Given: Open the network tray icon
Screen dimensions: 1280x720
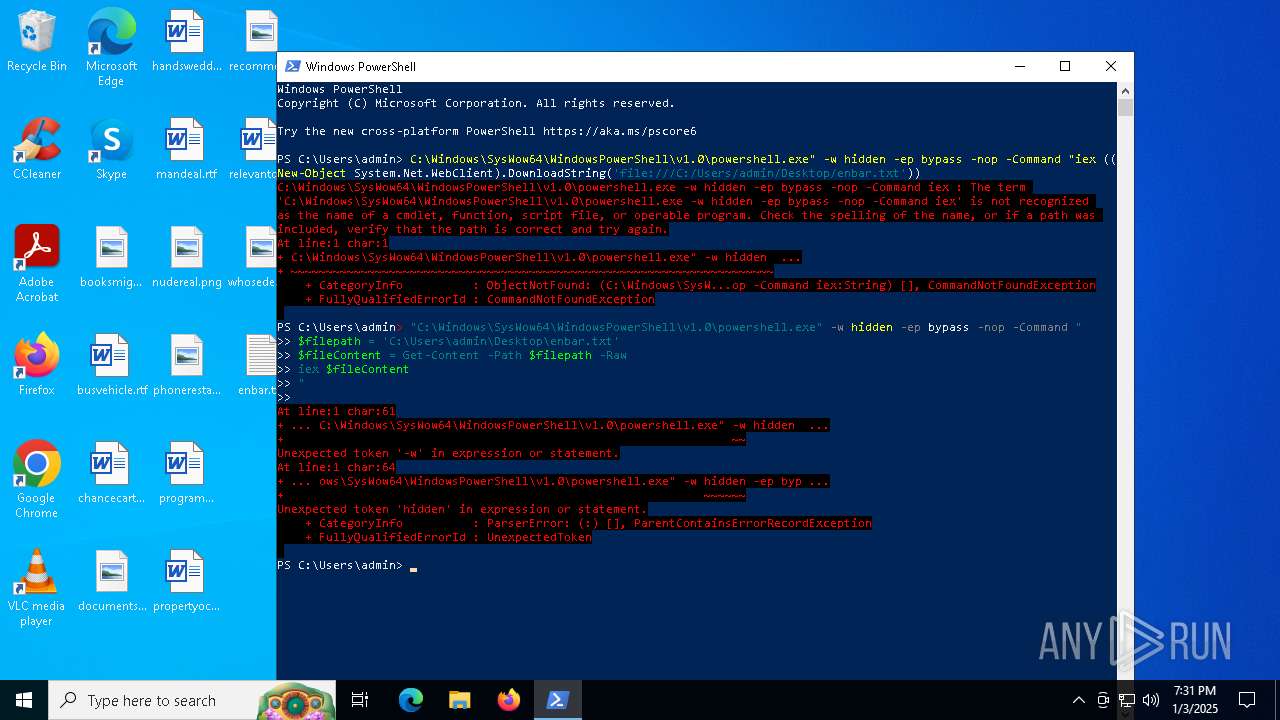Looking at the screenshot, I should click(x=1127, y=700).
